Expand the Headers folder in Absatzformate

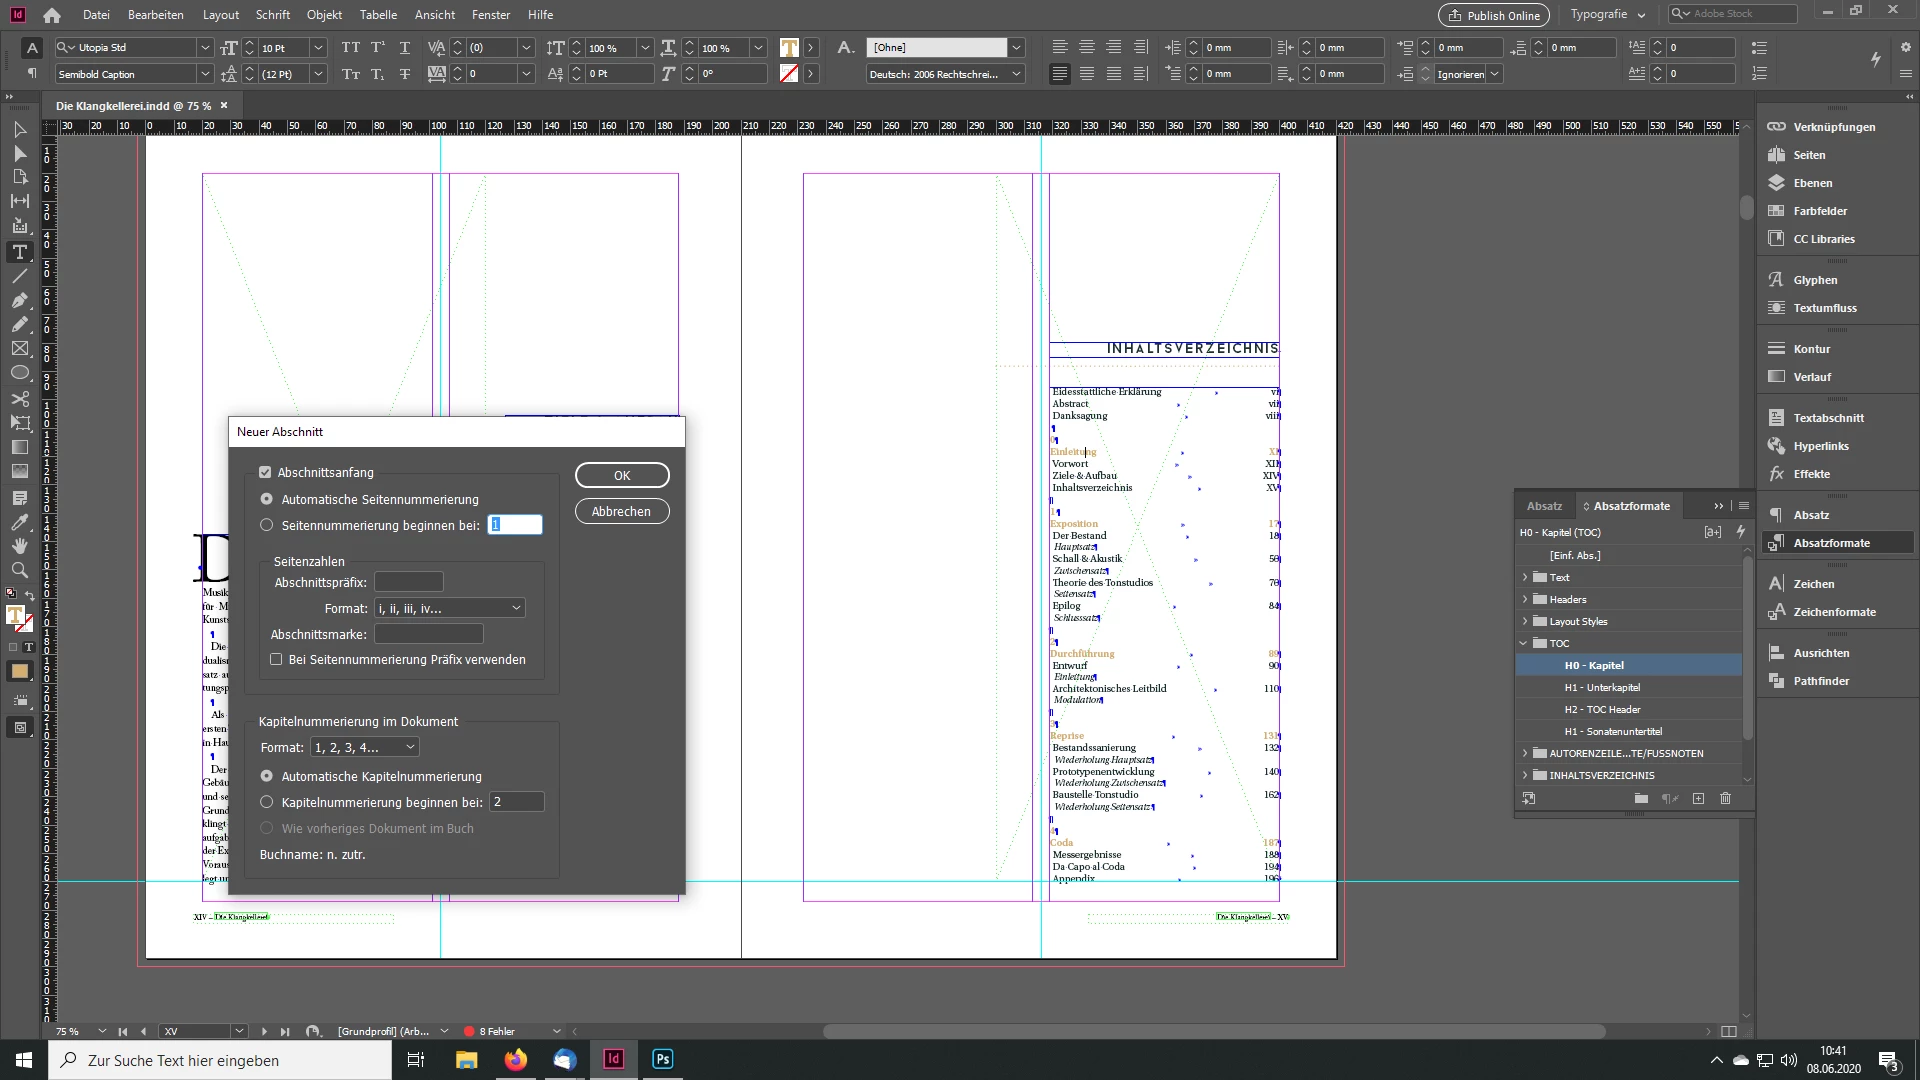coord(1525,599)
